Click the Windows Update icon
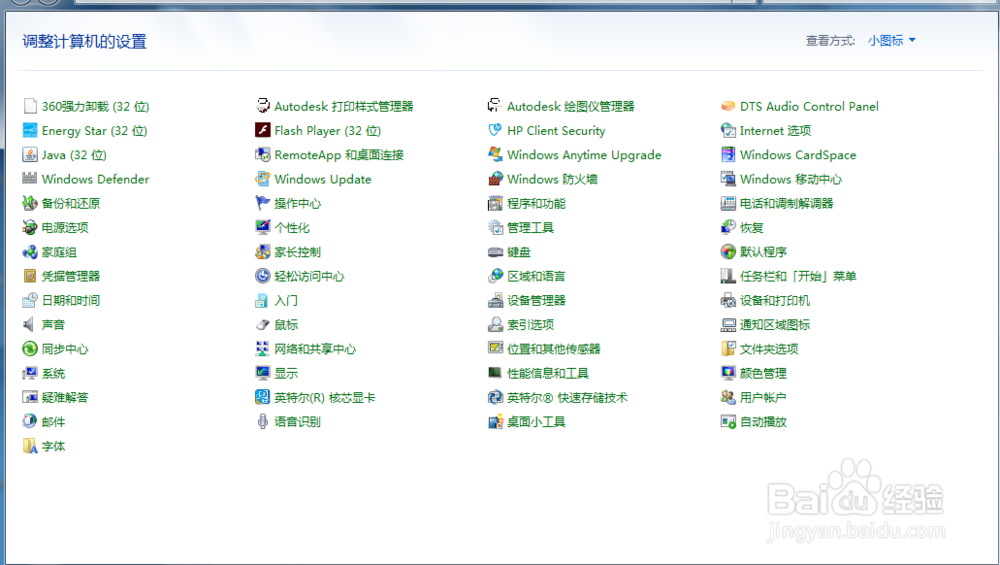This screenshot has height=565, width=1000. pos(262,179)
